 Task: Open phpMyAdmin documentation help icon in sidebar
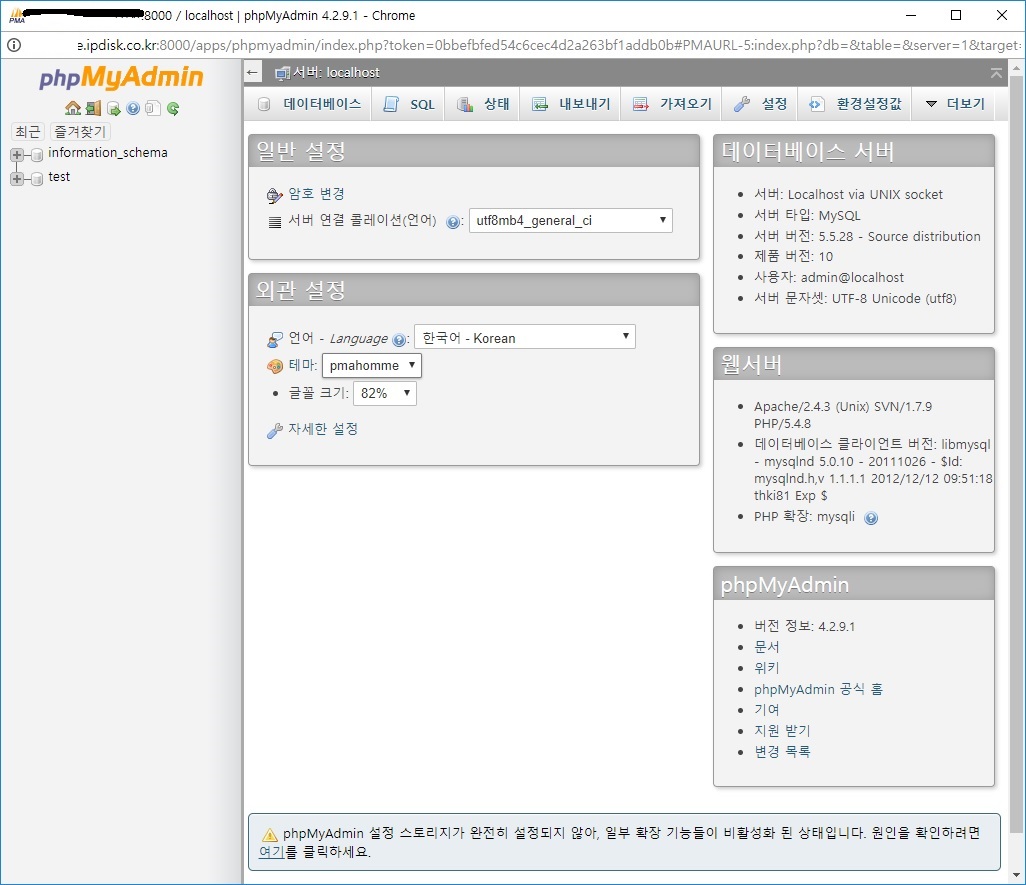133,108
